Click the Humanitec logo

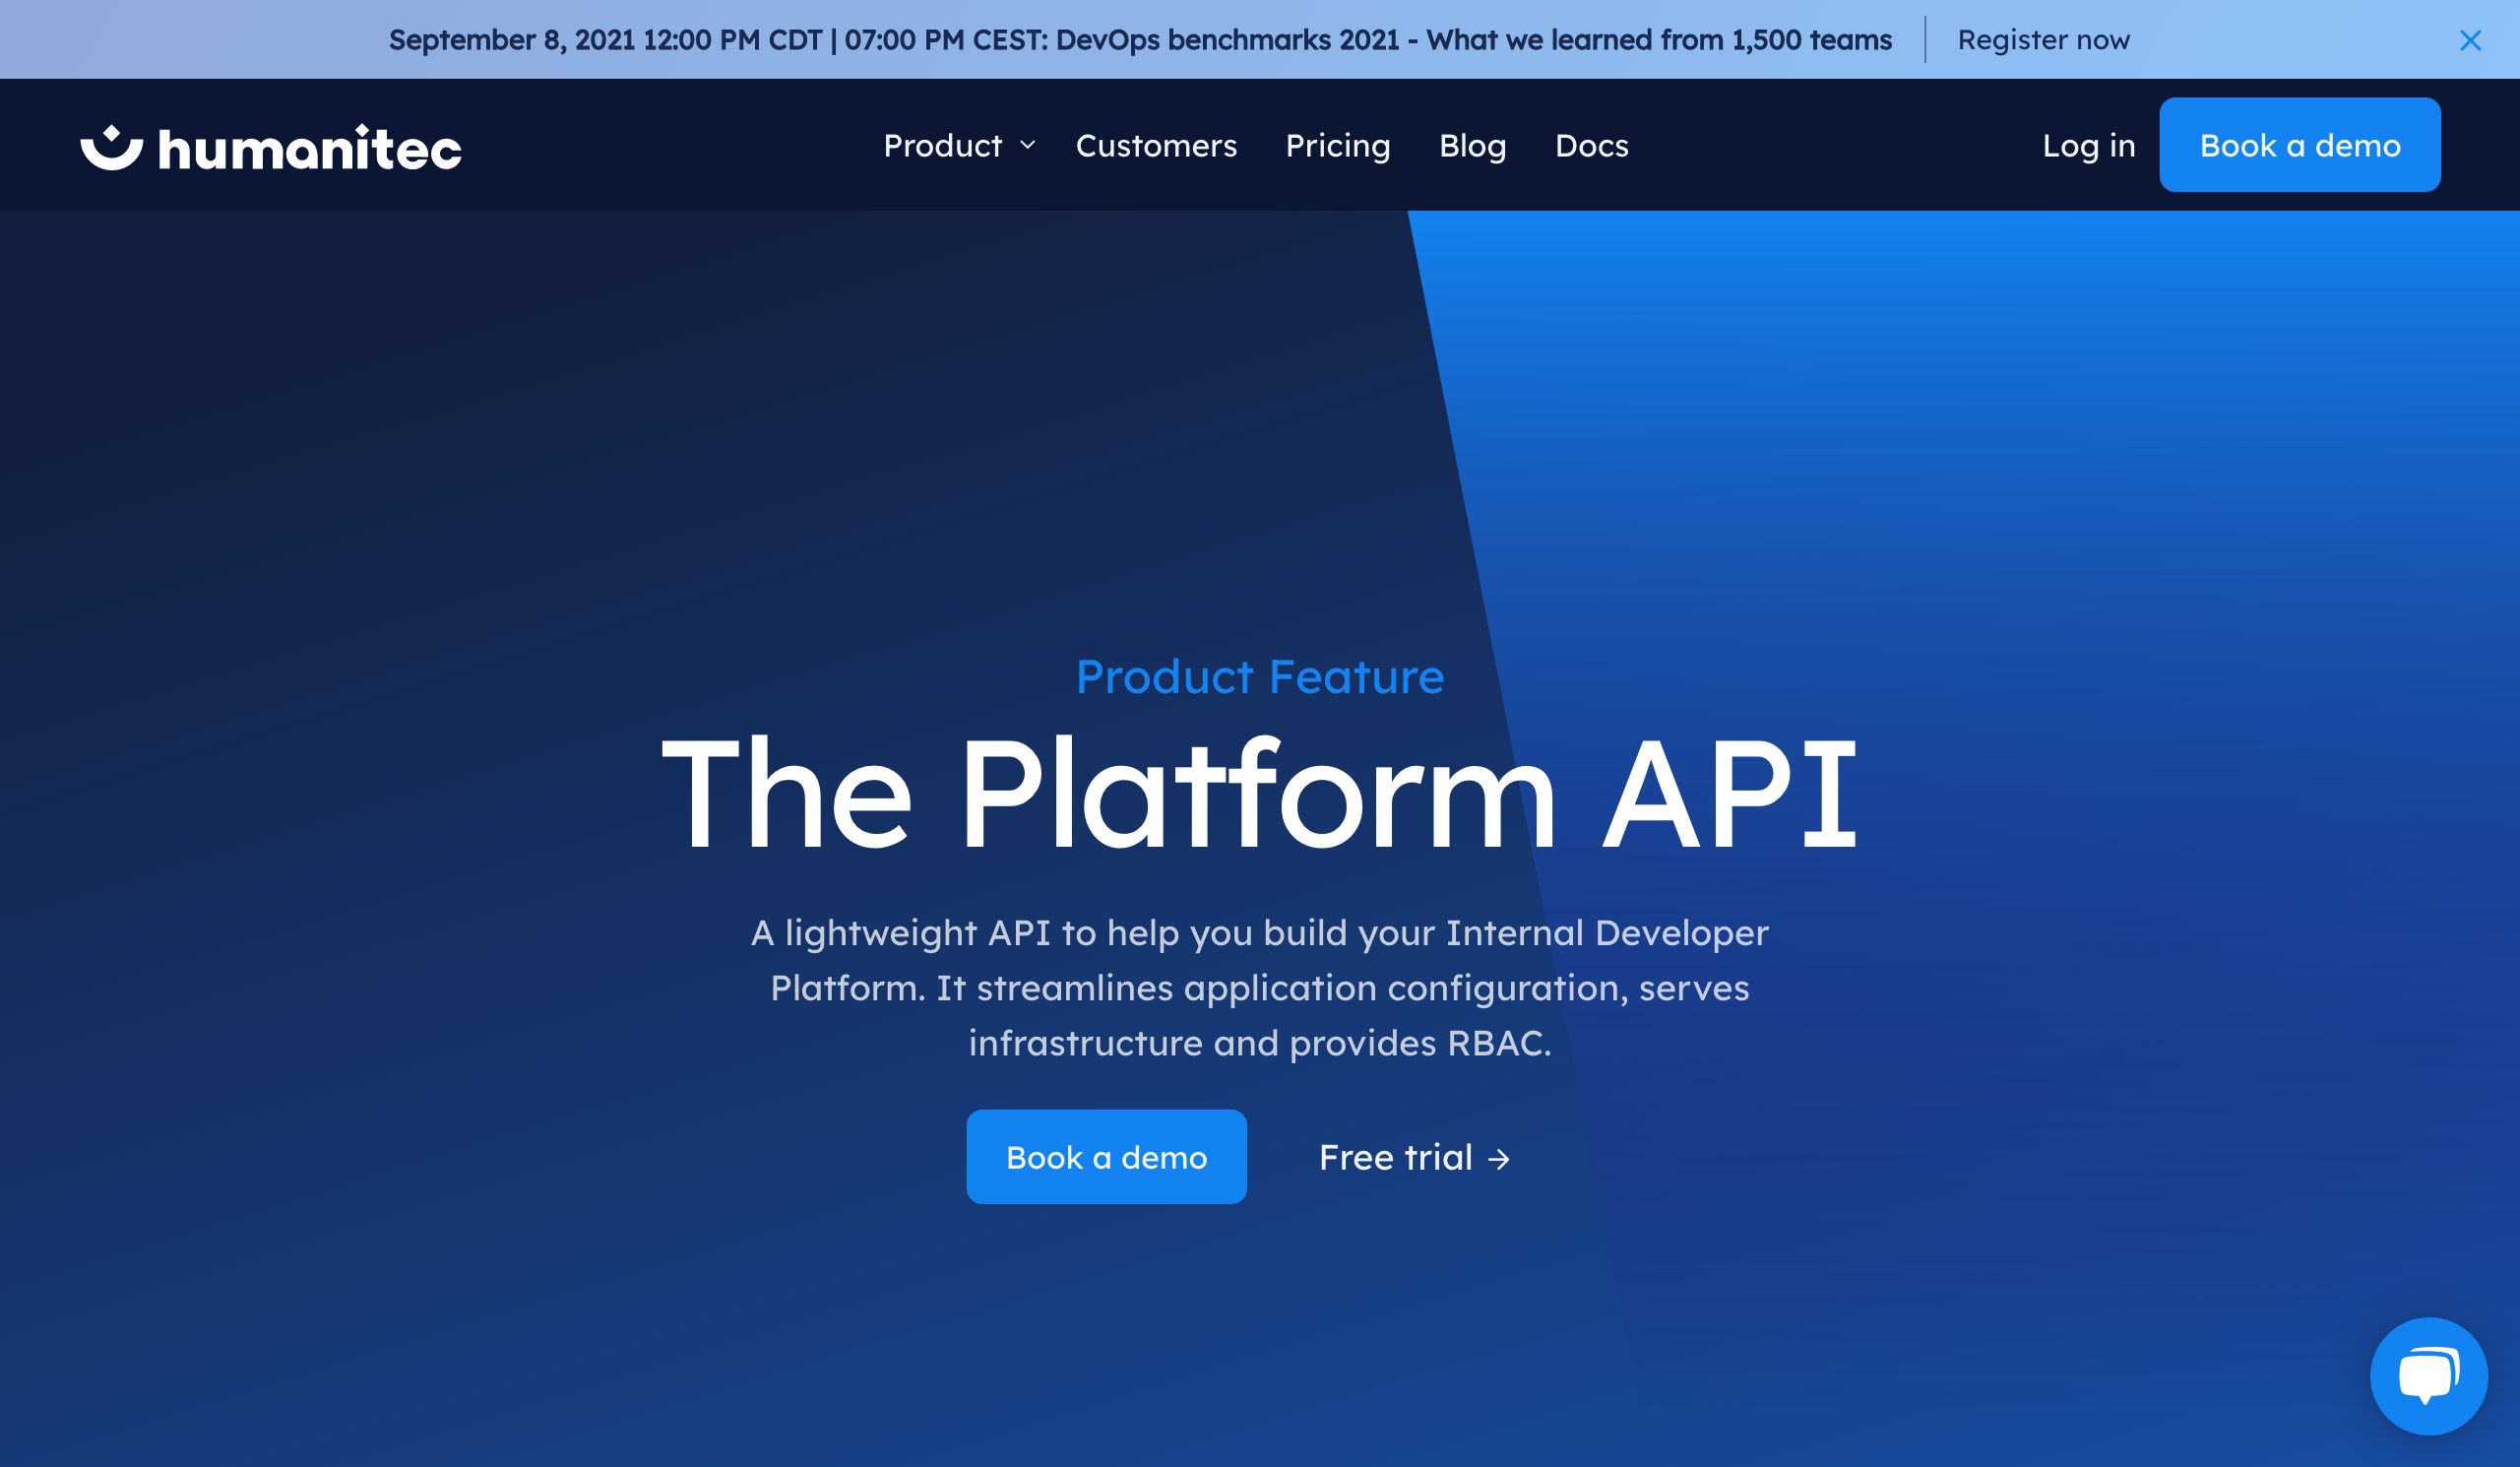pos(270,147)
